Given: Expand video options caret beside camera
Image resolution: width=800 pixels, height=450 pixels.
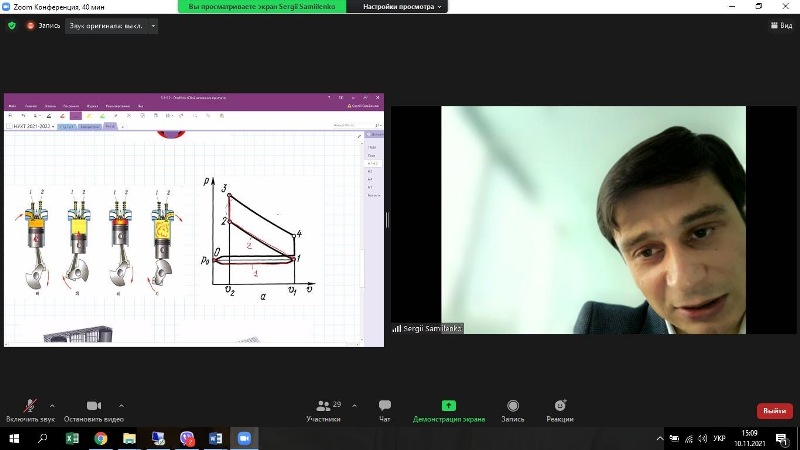Looking at the screenshot, I should (121, 406).
